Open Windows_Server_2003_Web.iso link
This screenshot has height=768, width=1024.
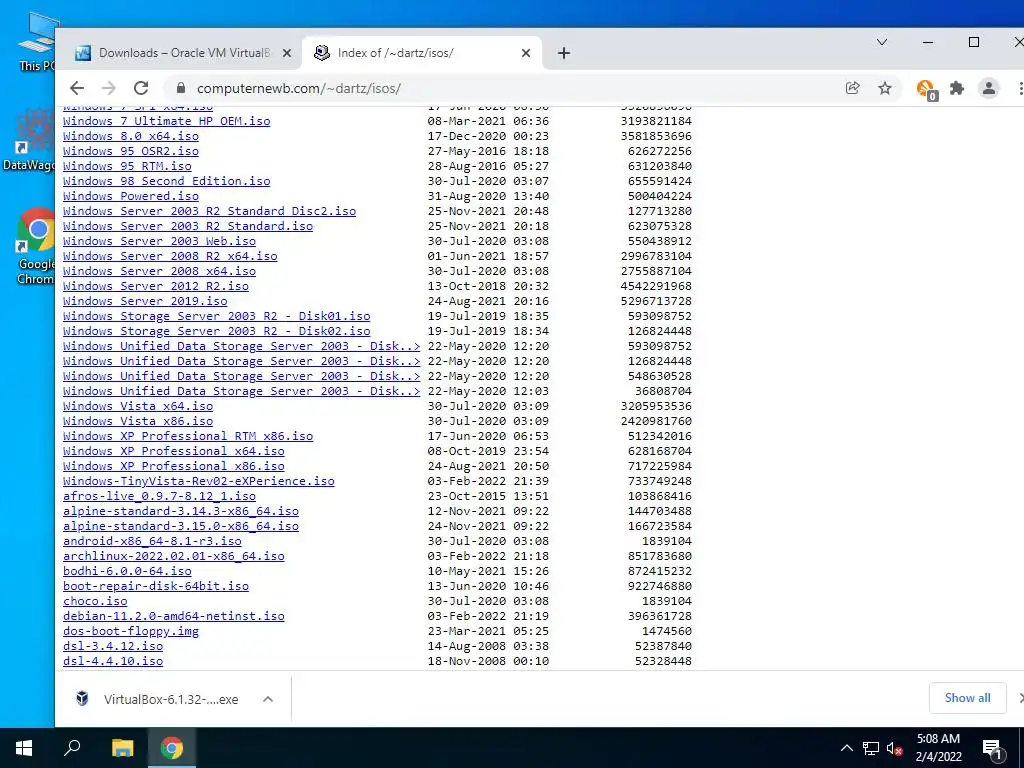(x=159, y=241)
